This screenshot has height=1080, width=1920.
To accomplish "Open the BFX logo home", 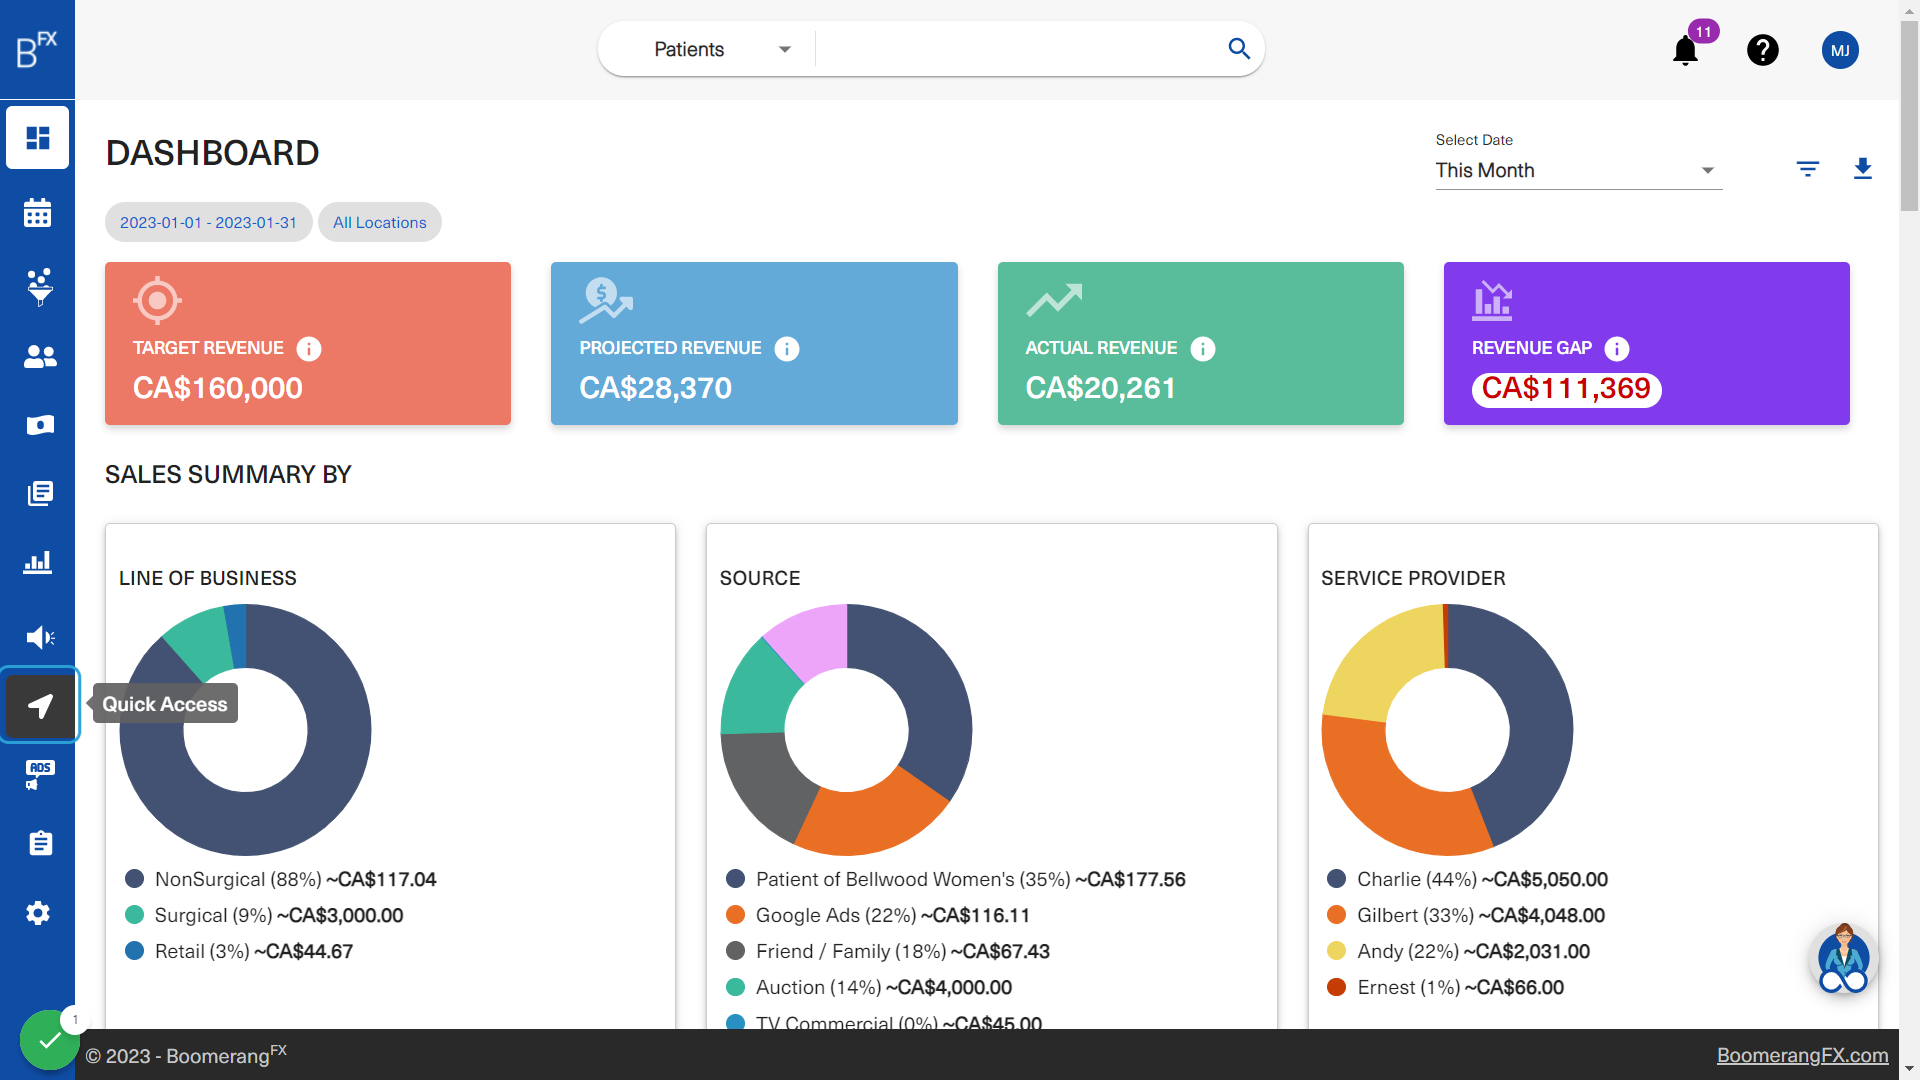I will click(x=37, y=49).
